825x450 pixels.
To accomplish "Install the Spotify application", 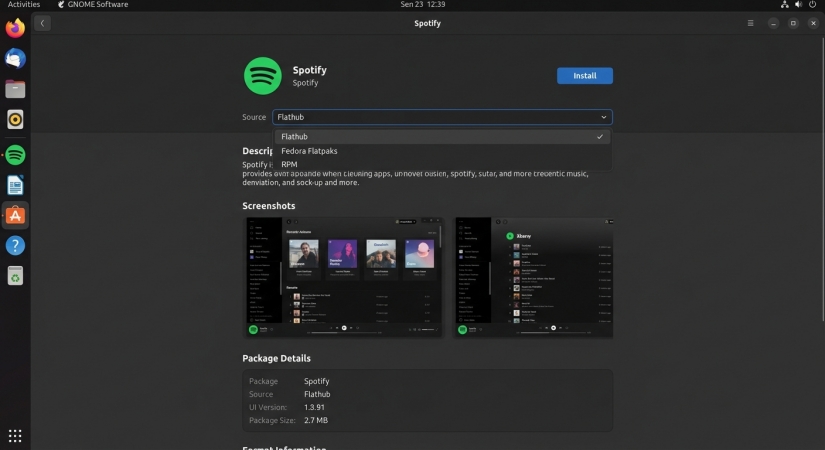I will pyautogui.click(x=585, y=76).
